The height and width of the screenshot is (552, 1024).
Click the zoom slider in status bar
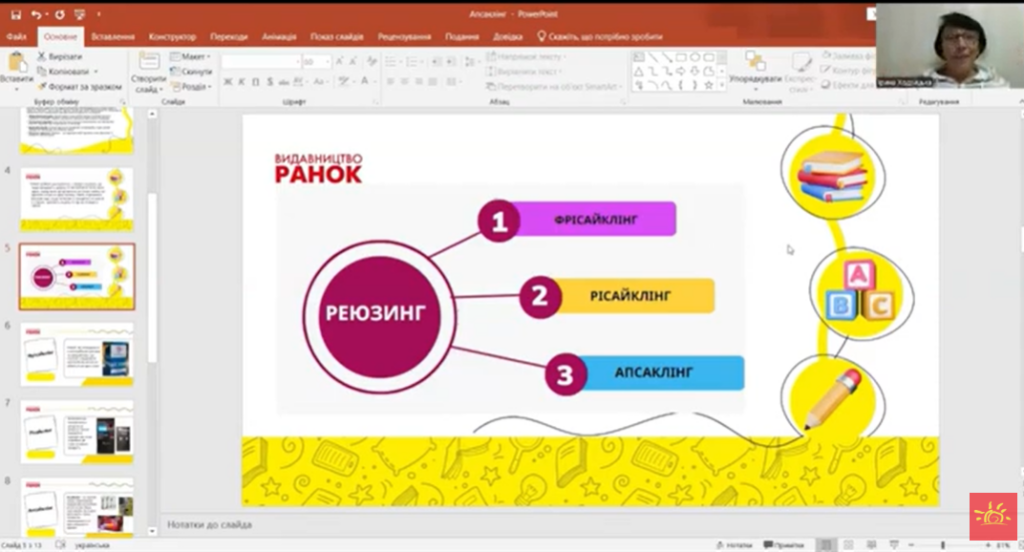pos(943,544)
